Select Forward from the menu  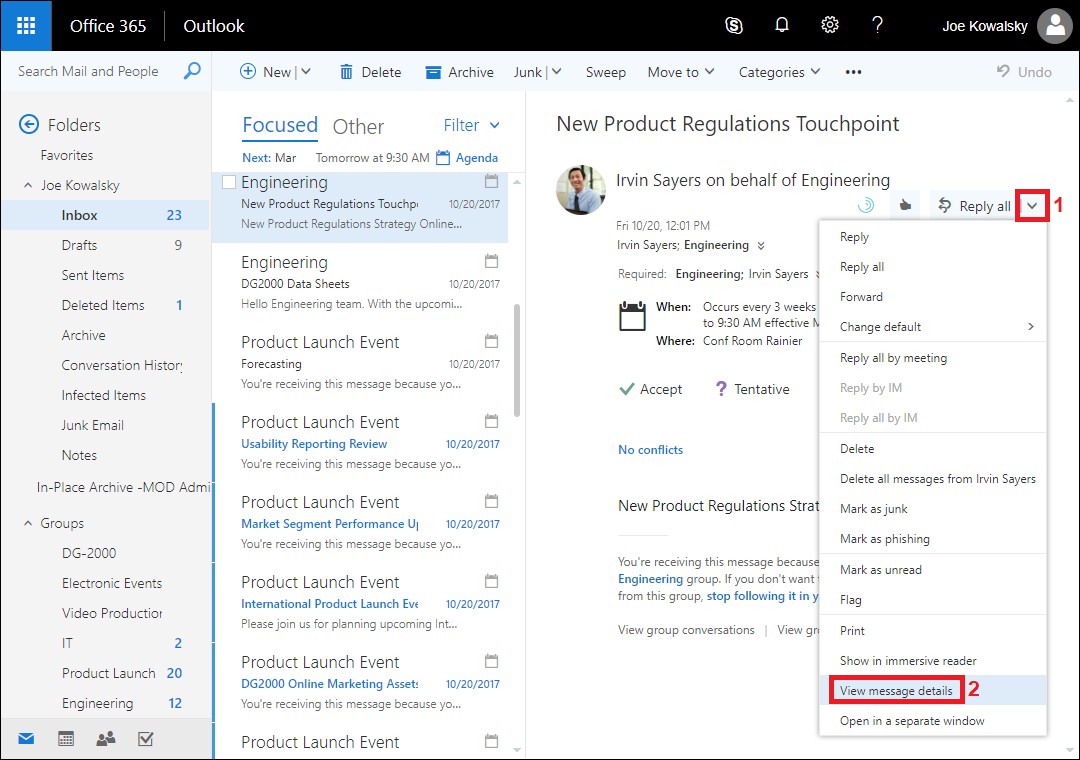[x=933, y=297]
